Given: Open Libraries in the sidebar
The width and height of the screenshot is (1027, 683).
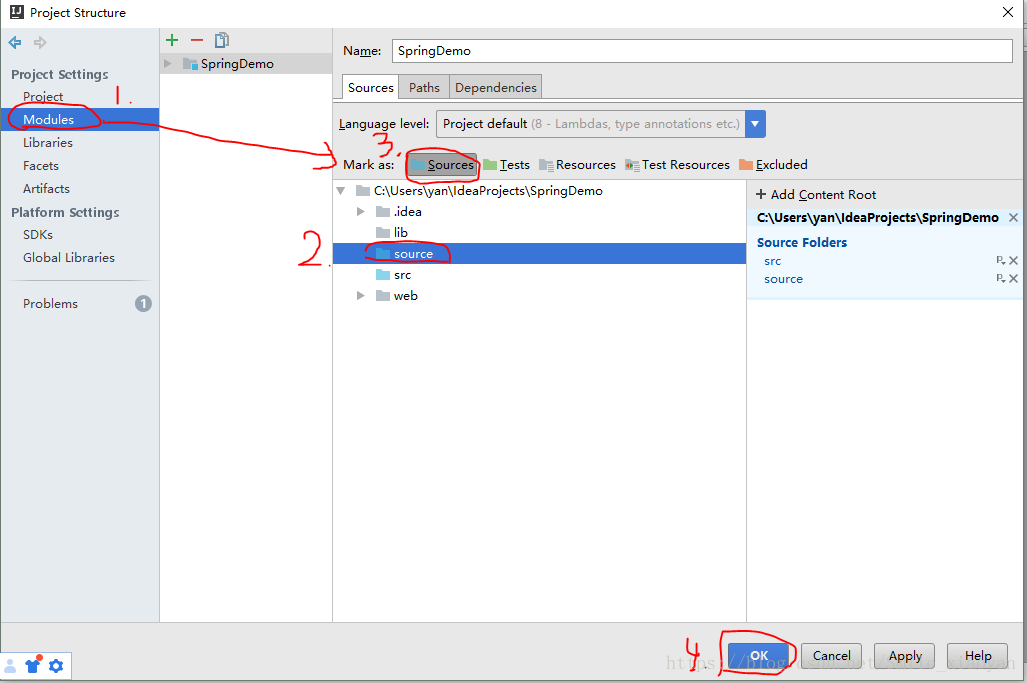Looking at the screenshot, I should click(x=48, y=142).
